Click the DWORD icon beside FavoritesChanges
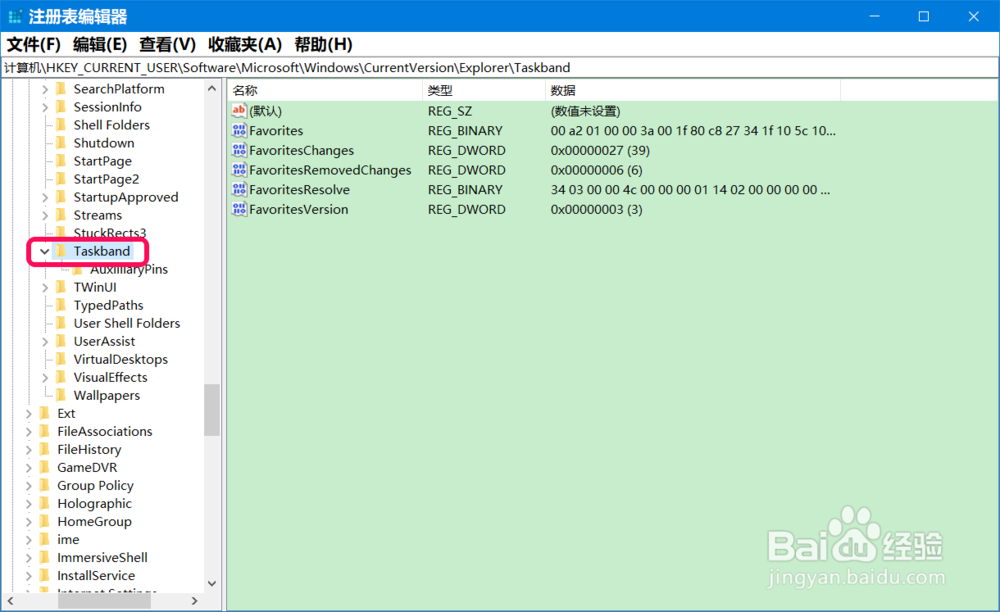 pos(239,150)
